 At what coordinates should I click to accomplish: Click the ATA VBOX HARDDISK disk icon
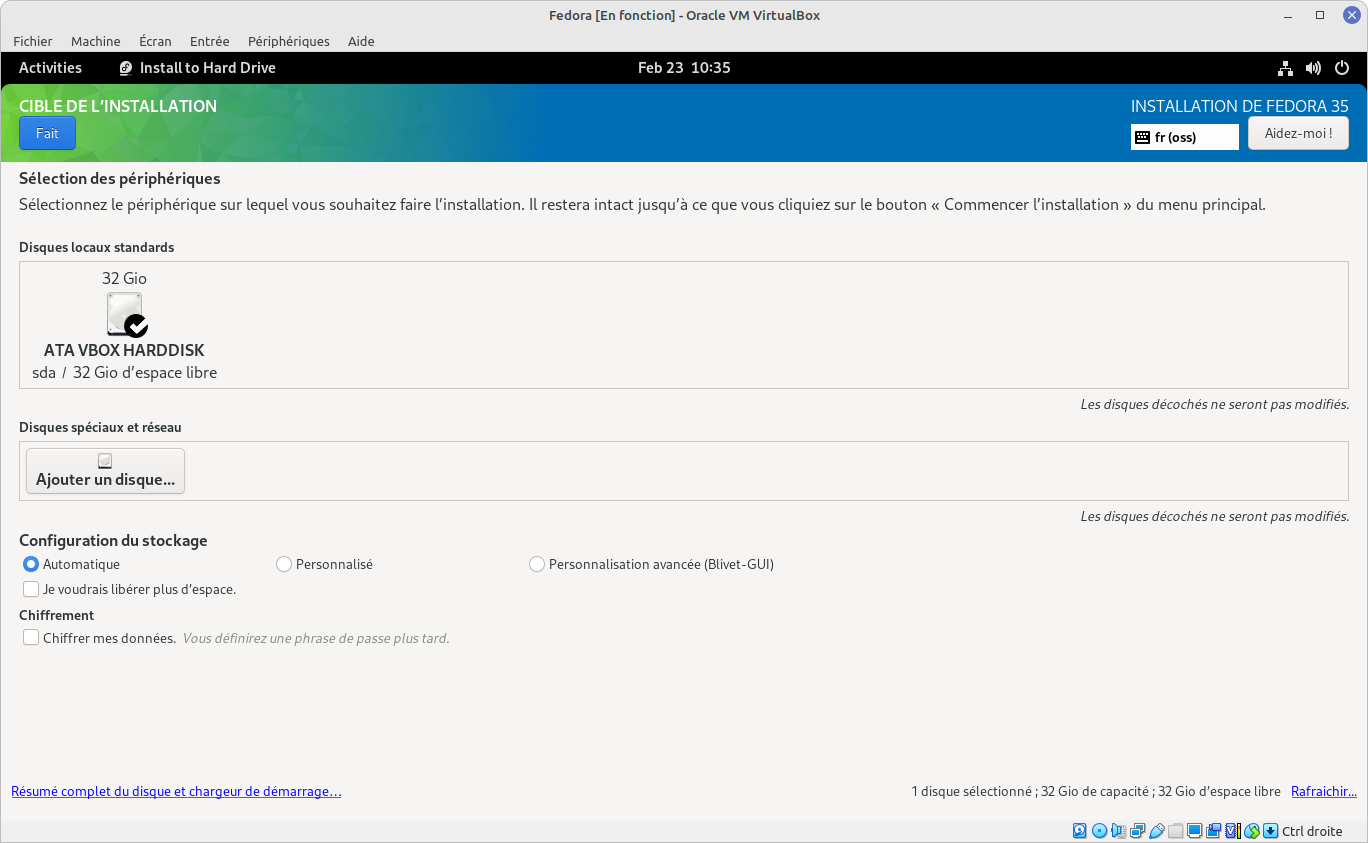click(126, 314)
